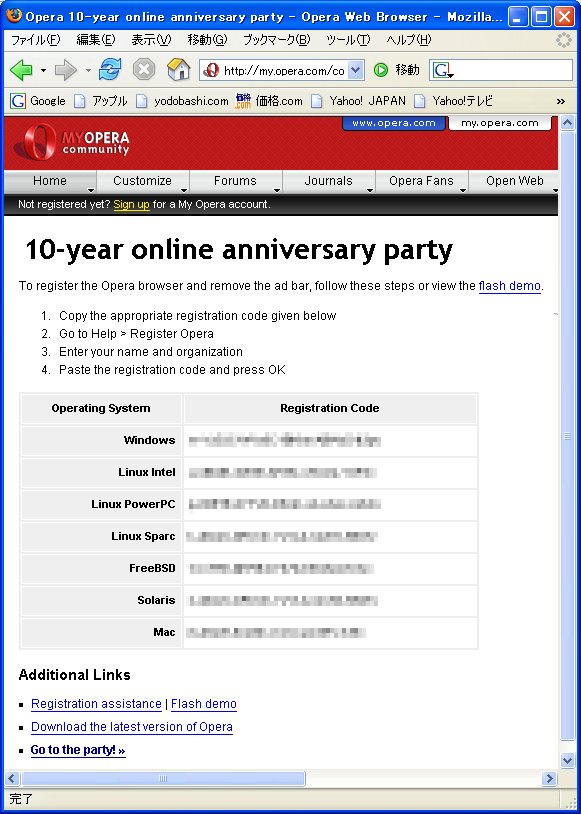Open the Yahoo!テレビ bookmark
This screenshot has width=581, height=814.
(x=453, y=101)
